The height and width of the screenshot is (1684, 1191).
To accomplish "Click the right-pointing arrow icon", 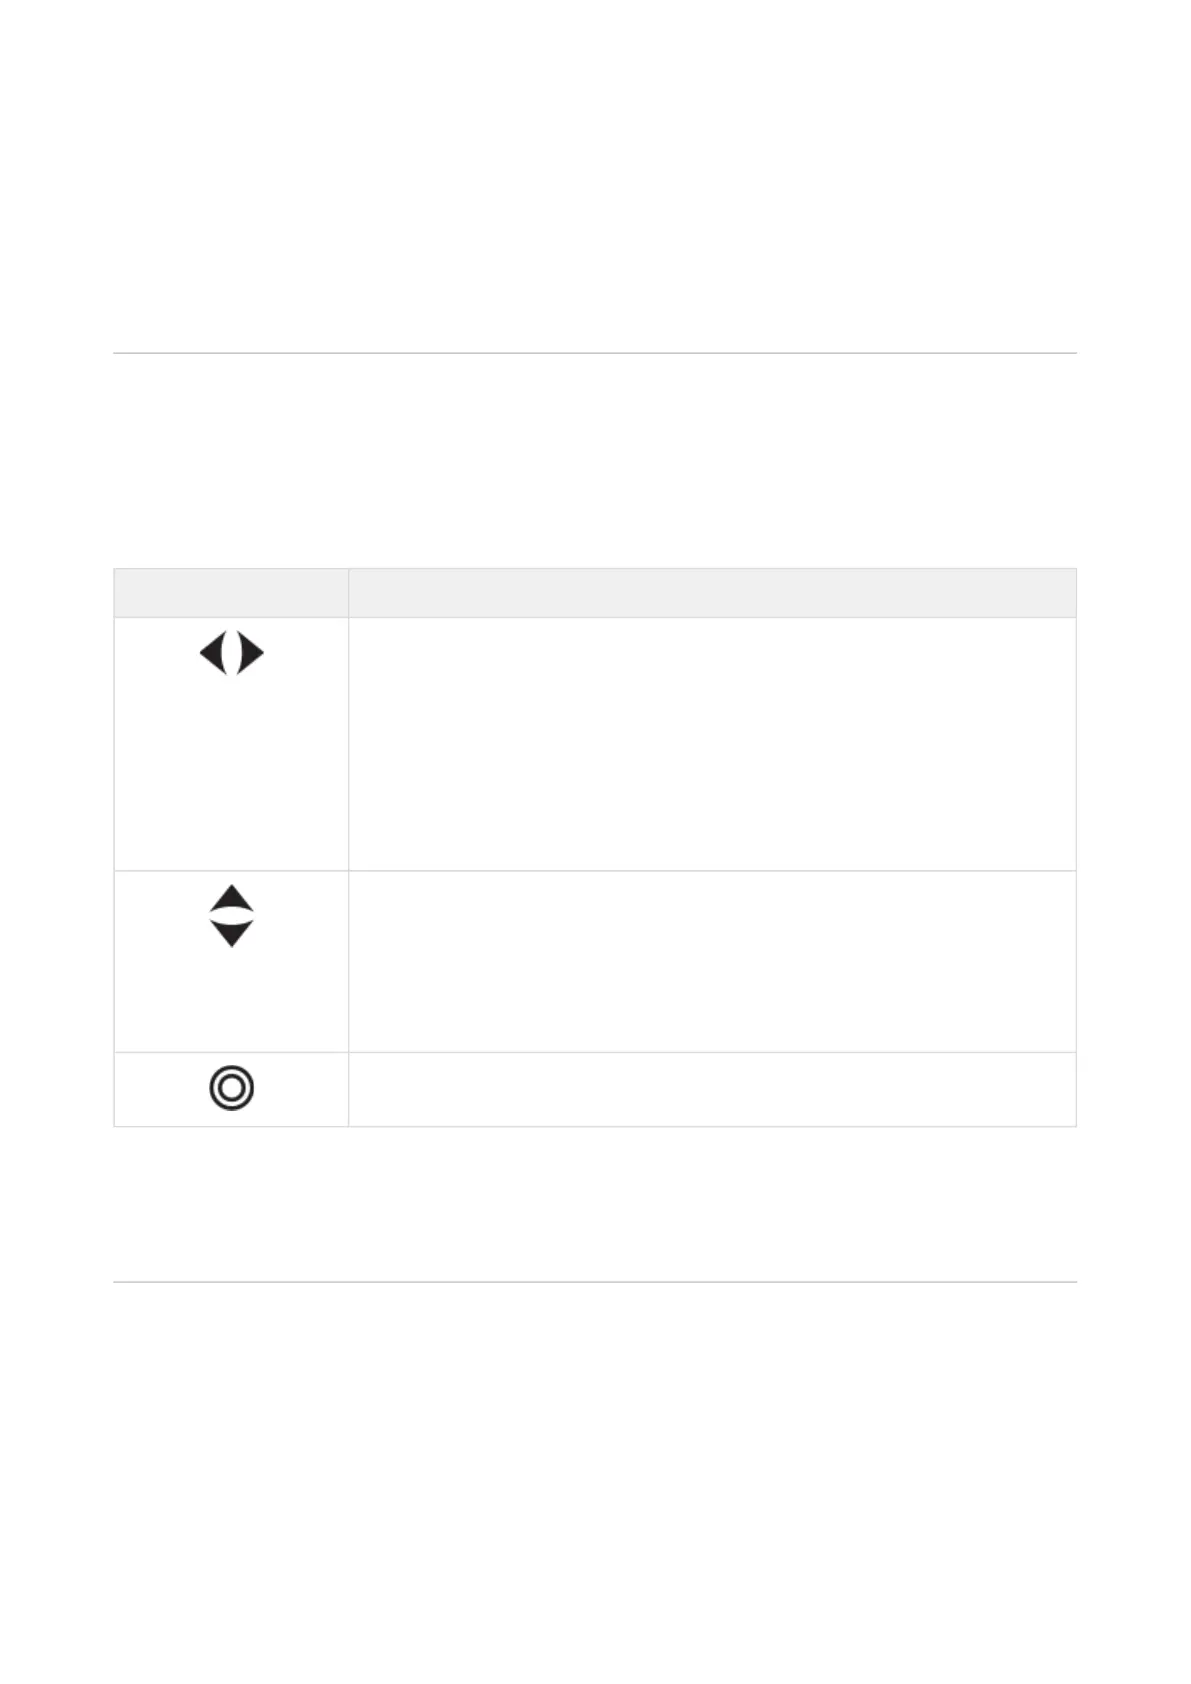I will [x=251, y=654].
